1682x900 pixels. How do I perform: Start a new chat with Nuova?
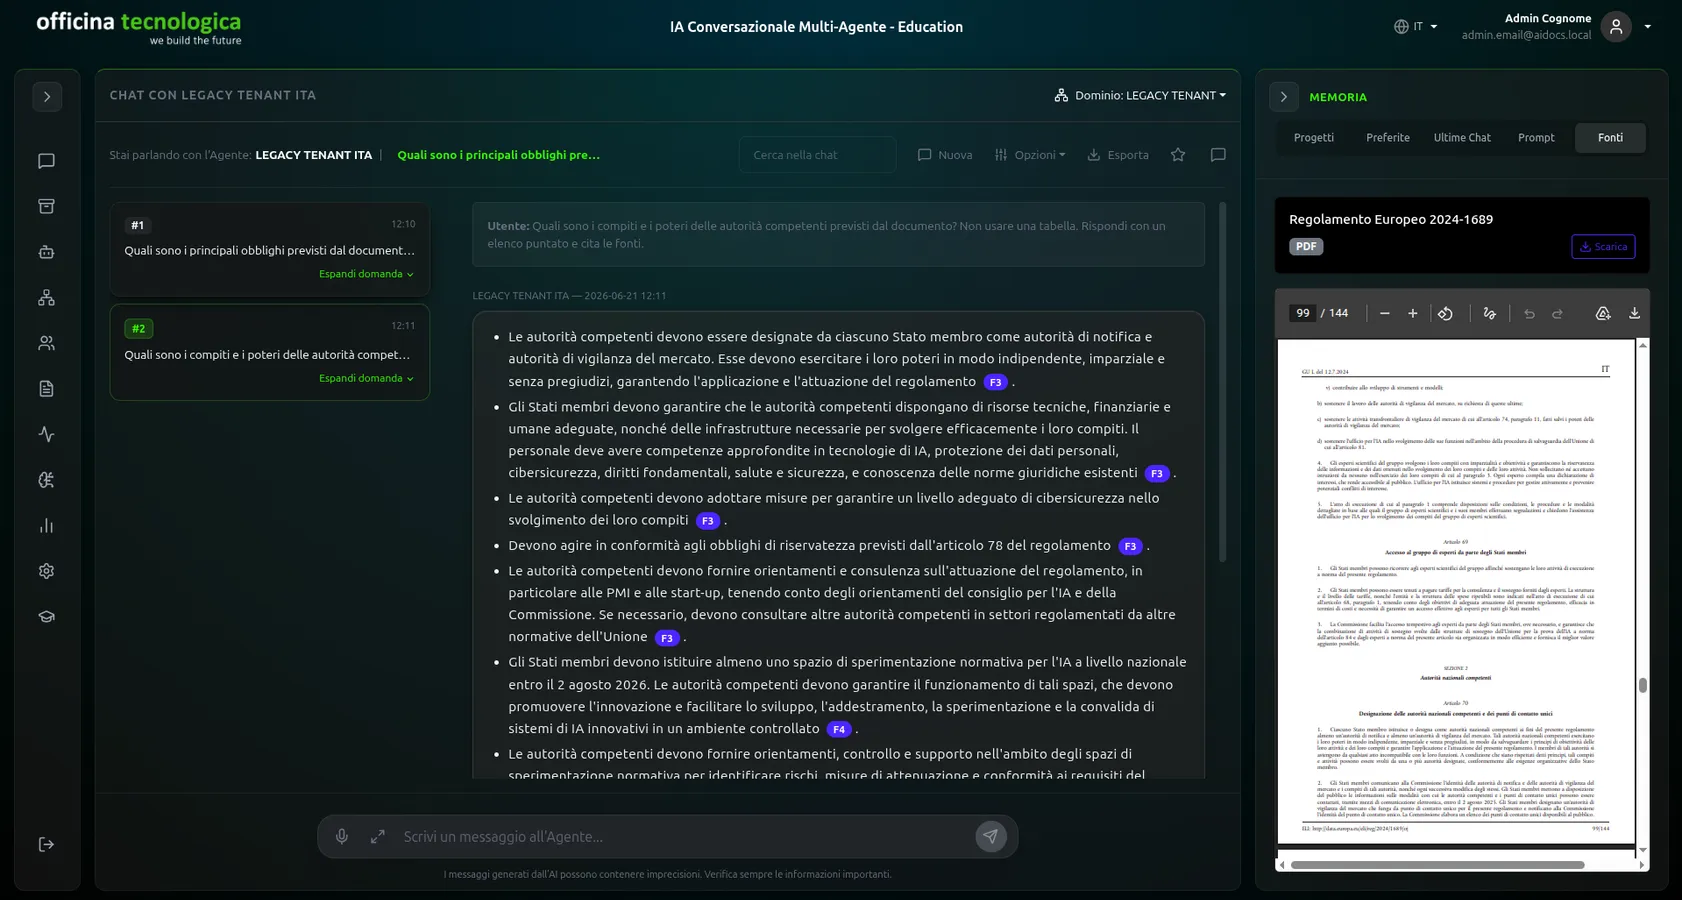pyautogui.click(x=945, y=155)
